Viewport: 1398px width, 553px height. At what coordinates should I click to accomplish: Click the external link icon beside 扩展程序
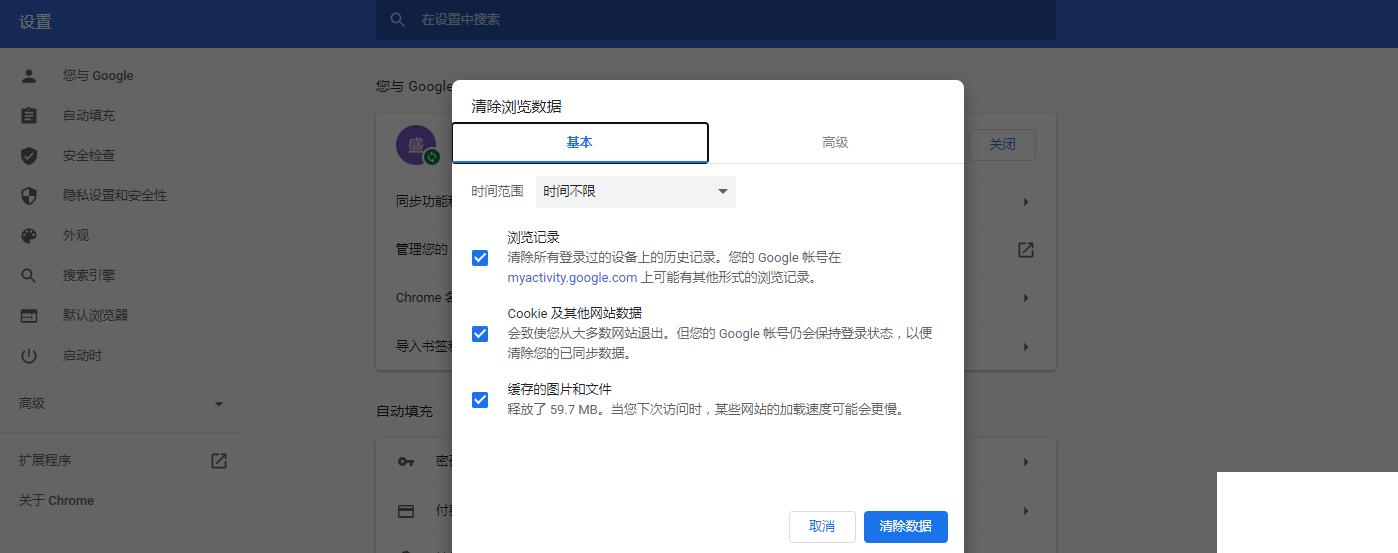219,461
